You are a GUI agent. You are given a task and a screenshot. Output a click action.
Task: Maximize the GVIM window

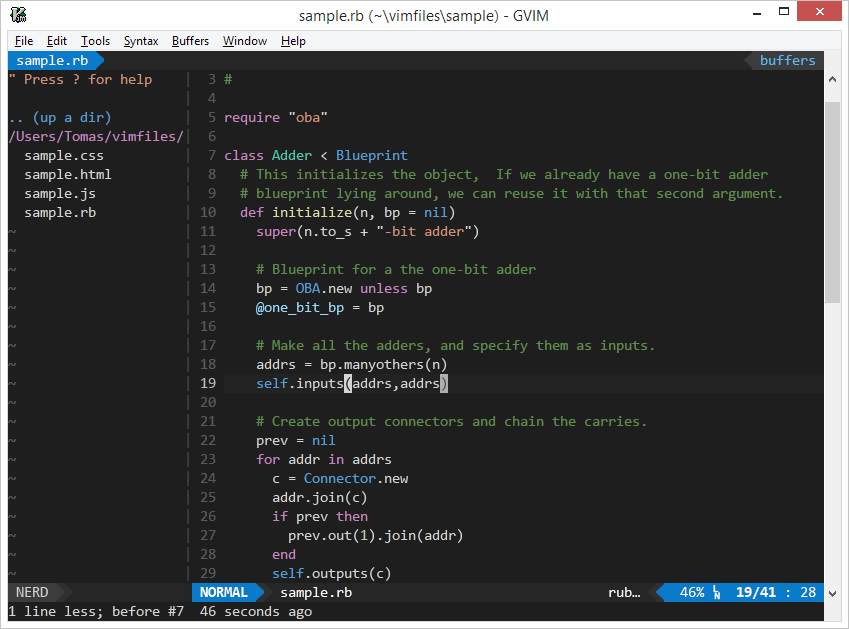coord(783,11)
